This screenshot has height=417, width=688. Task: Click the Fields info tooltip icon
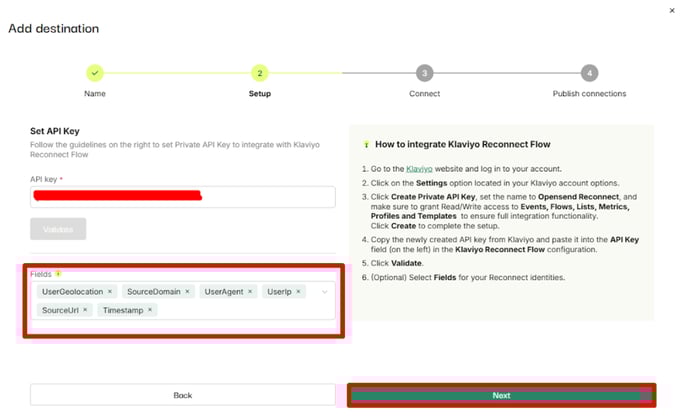tap(58, 274)
